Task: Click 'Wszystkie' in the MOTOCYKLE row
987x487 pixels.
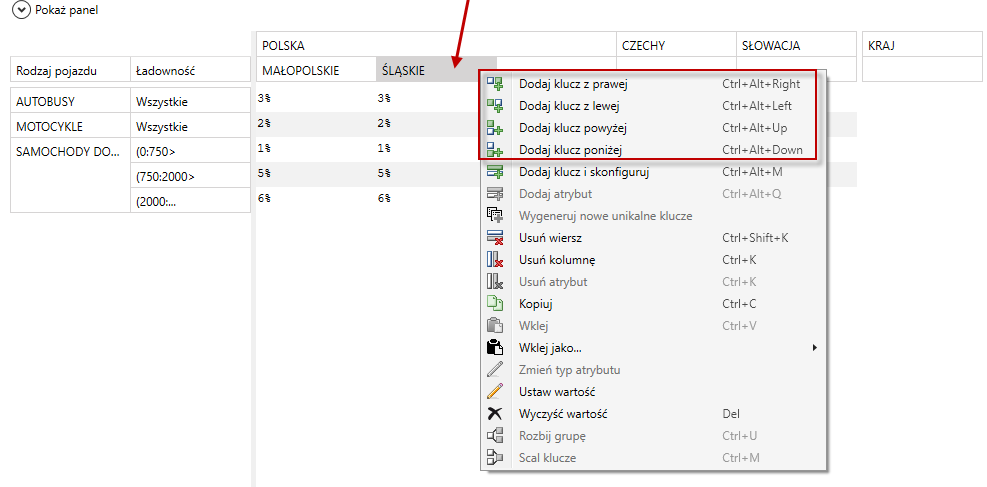Action: (x=191, y=126)
